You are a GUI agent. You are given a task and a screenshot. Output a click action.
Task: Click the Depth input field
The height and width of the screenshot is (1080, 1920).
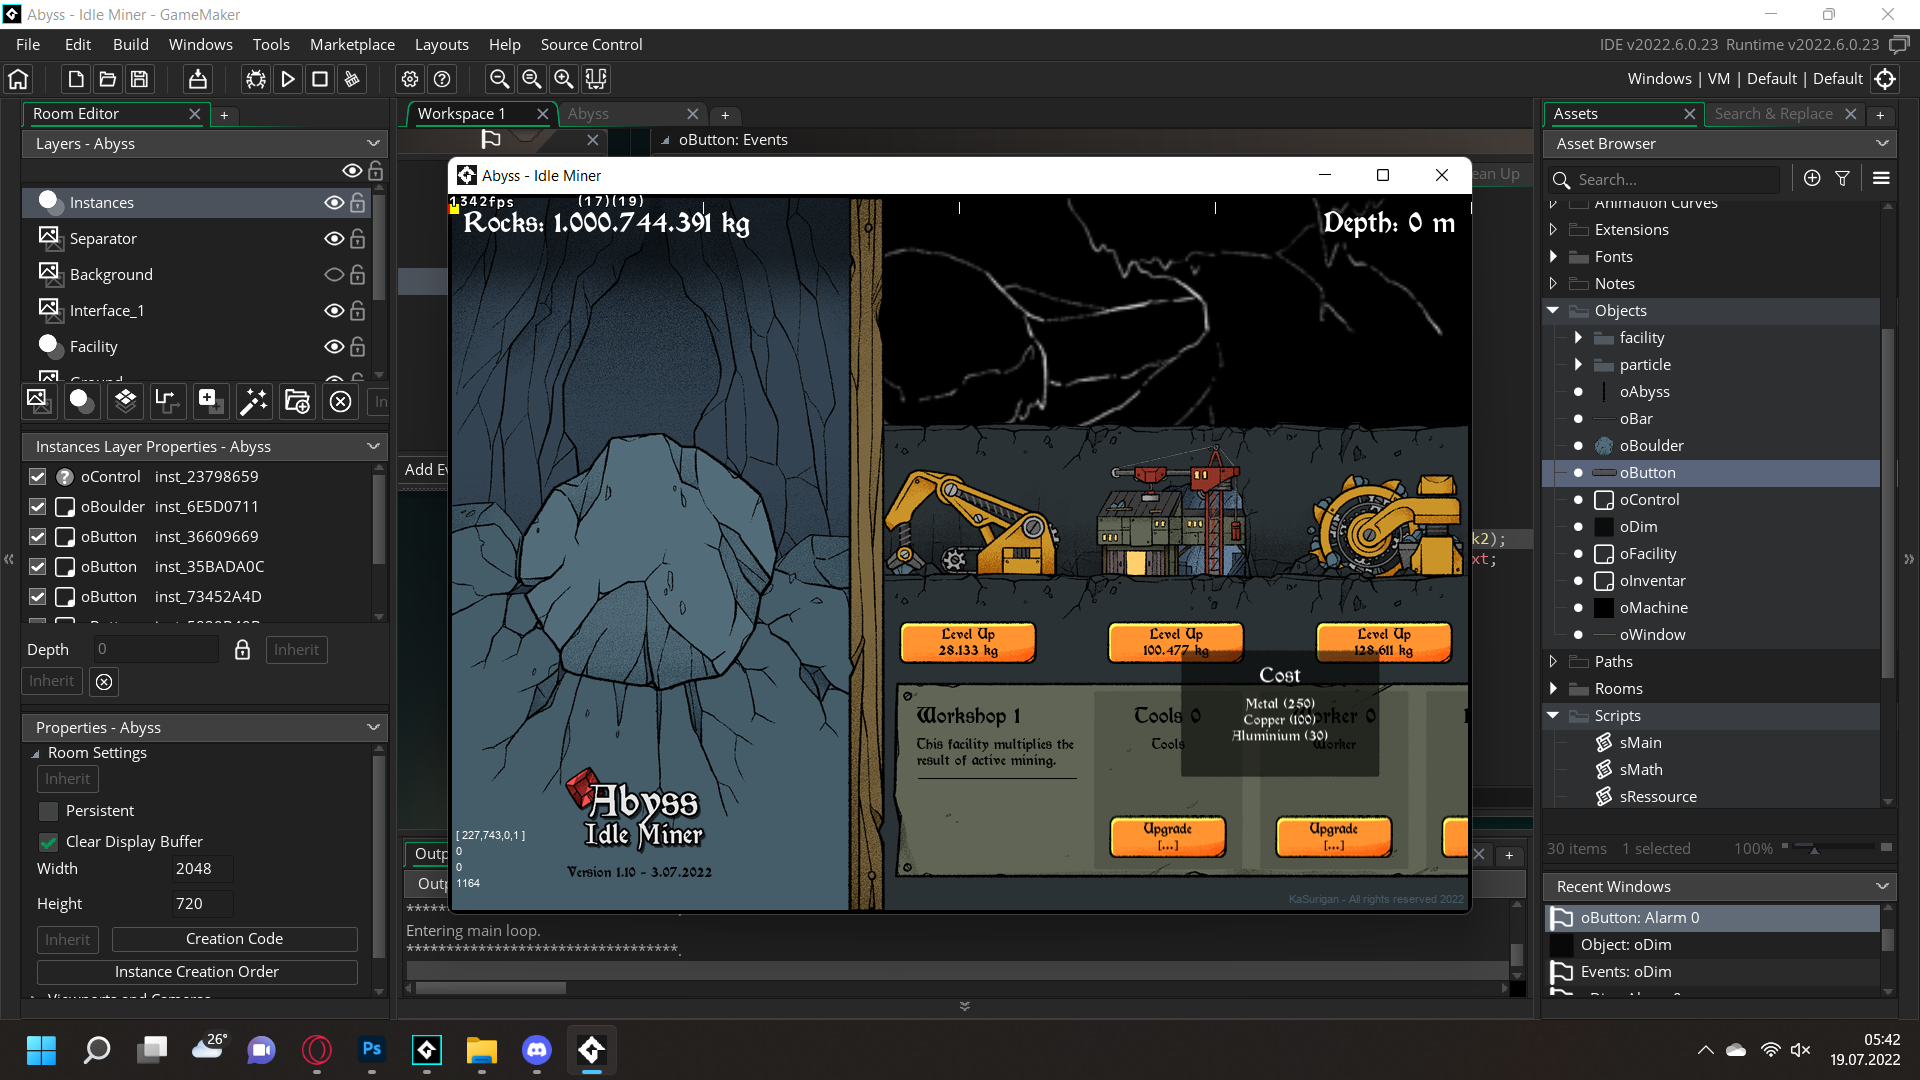click(x=156, y=647)
